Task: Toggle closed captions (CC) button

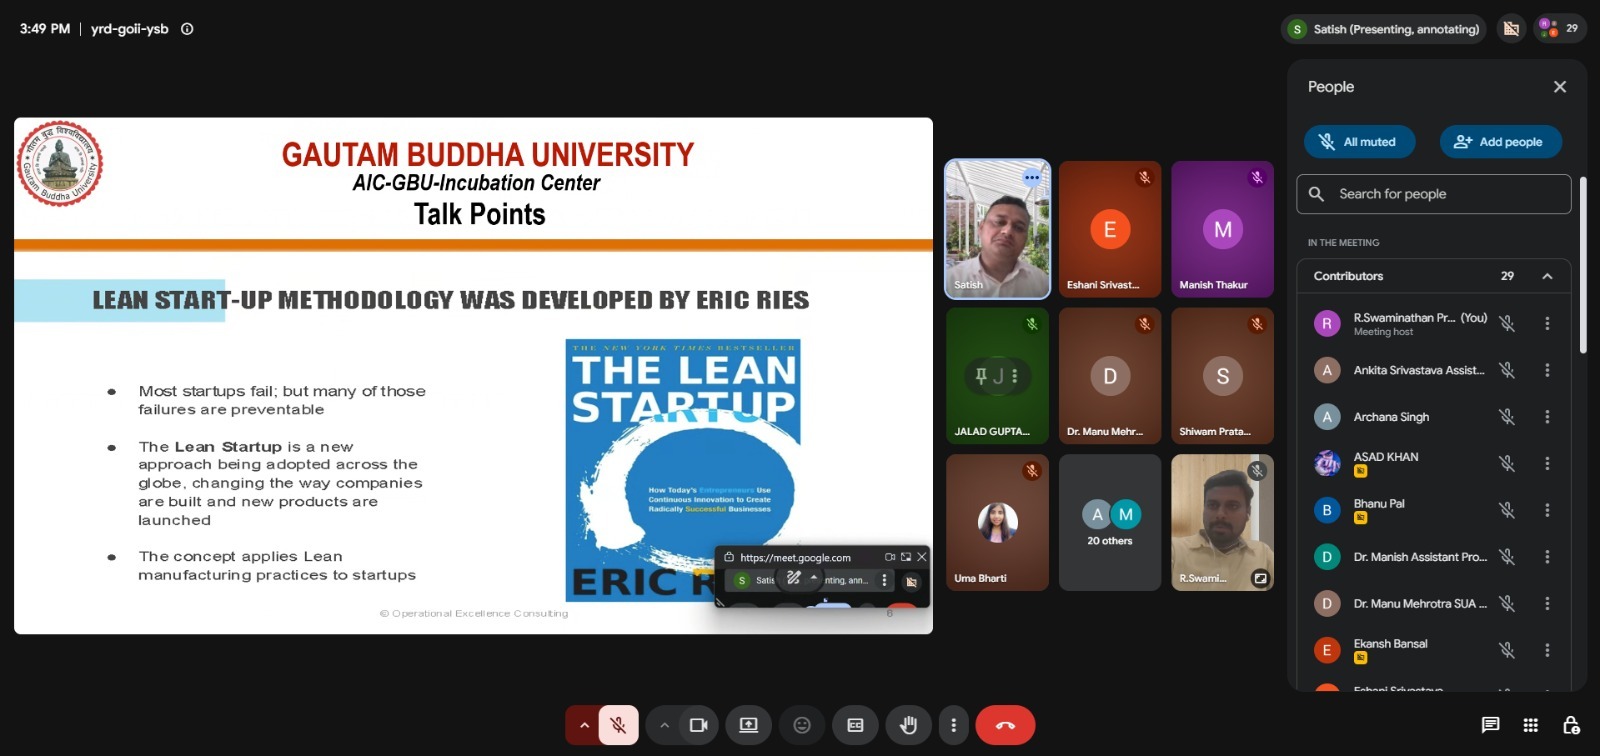Action: (855, 725)
